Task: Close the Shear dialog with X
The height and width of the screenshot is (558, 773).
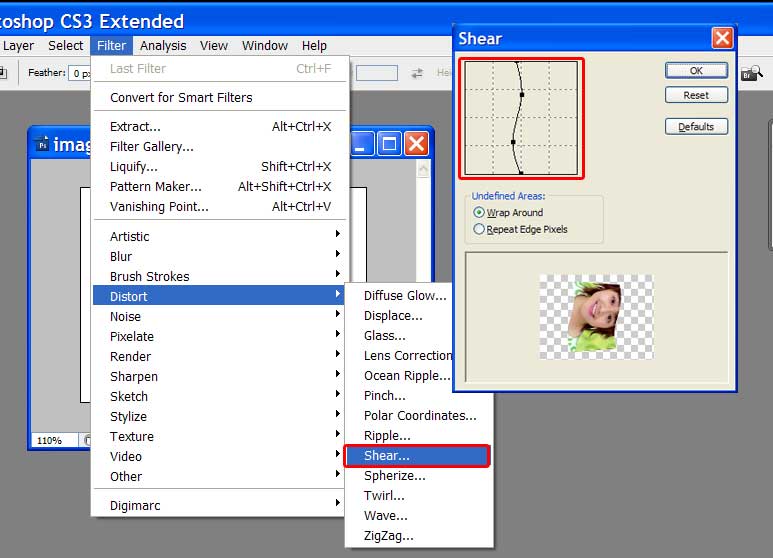Action: [722, 38]
